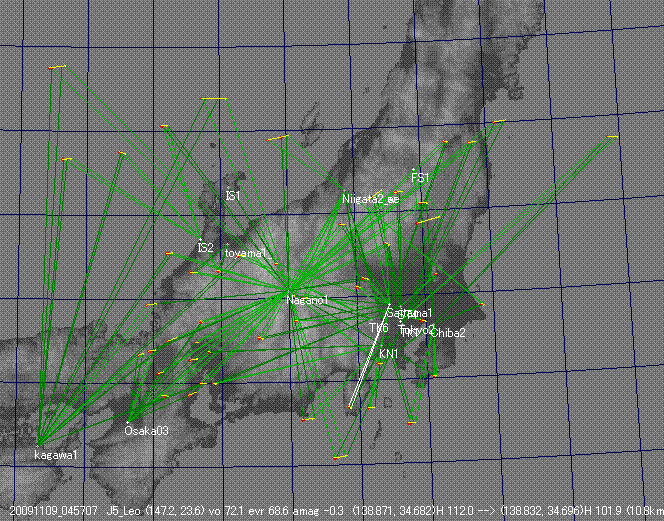Click the J5_Leo shower name in status line
Image resolution: width=664 pixels, height=521 pixels.
click(125, 511)
